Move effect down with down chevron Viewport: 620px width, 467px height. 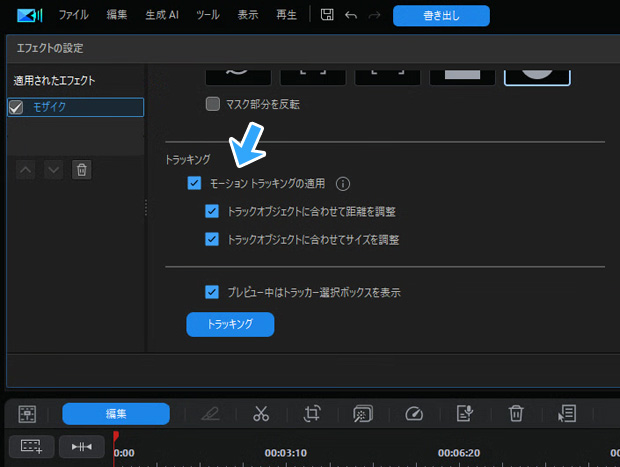click(53, 170)
